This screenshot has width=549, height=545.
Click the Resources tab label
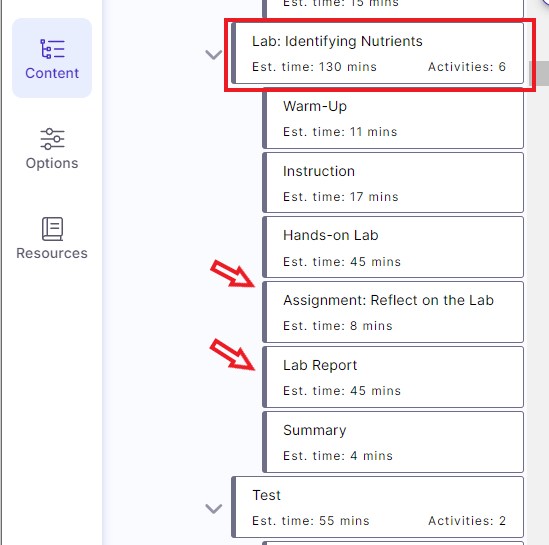tap(52, 253)
